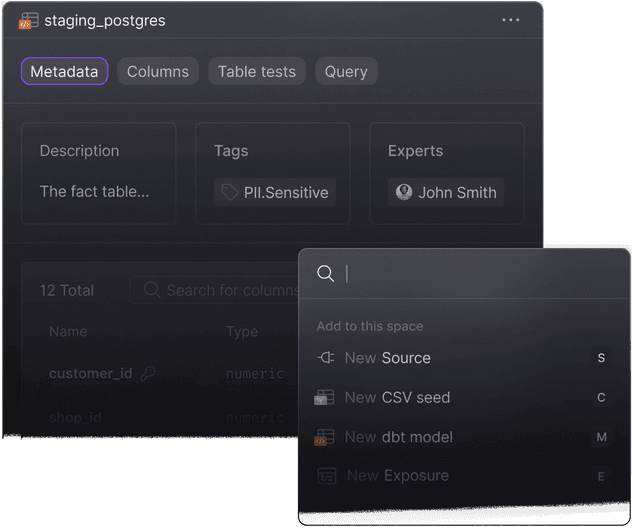Switch to the Metadata tab
The height and width of the screenshot is (529, 640).
tap(64, 71)
